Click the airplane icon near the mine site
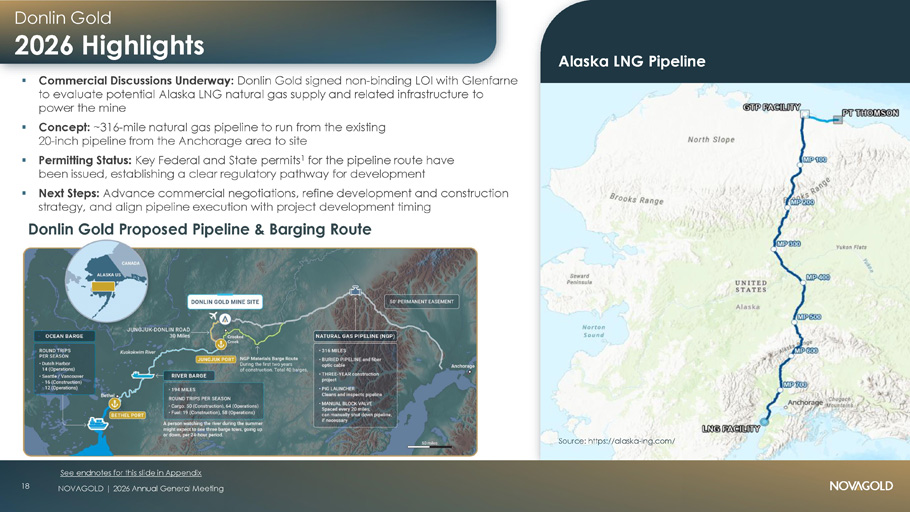This screenshot has height=512, width=910. (x=213, y=316)
